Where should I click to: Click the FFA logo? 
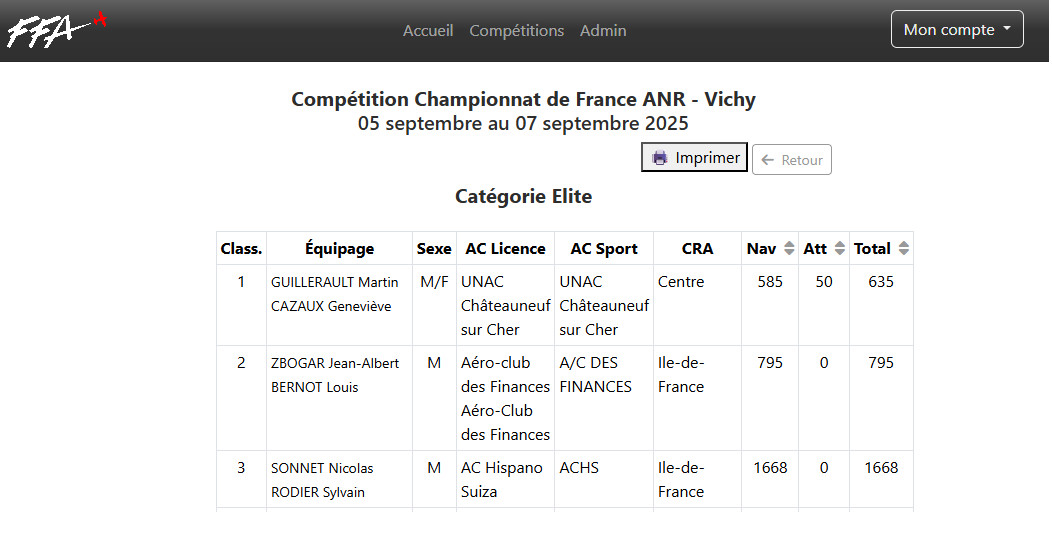(56, 30)
